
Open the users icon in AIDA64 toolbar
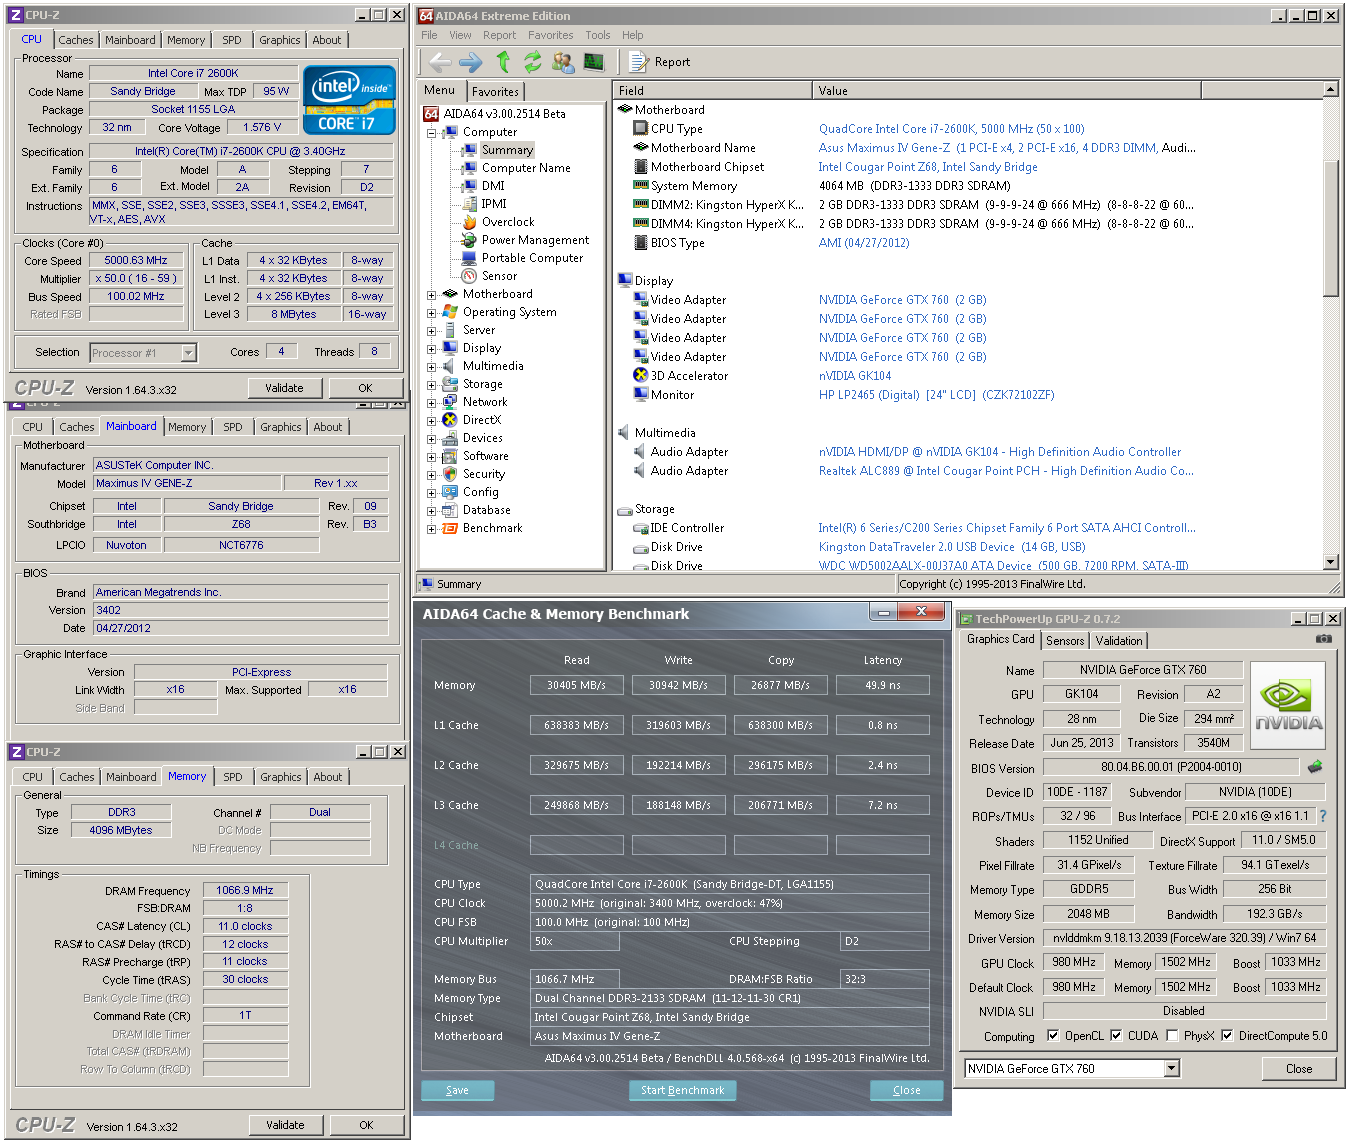[563, 62]
